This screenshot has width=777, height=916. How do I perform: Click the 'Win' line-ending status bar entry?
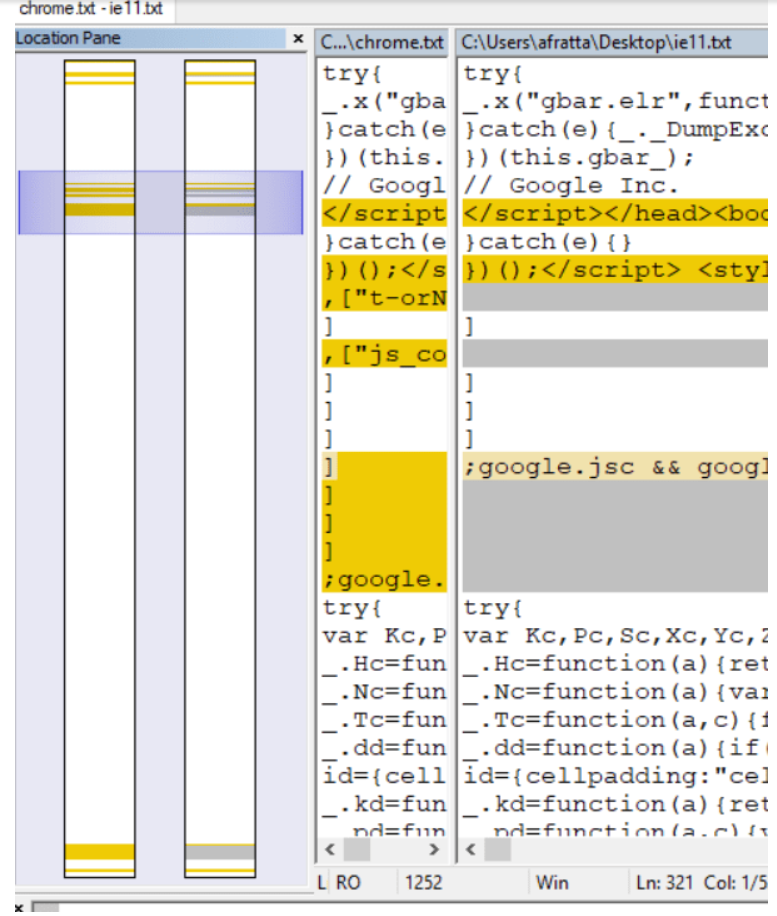coord(552,882)
